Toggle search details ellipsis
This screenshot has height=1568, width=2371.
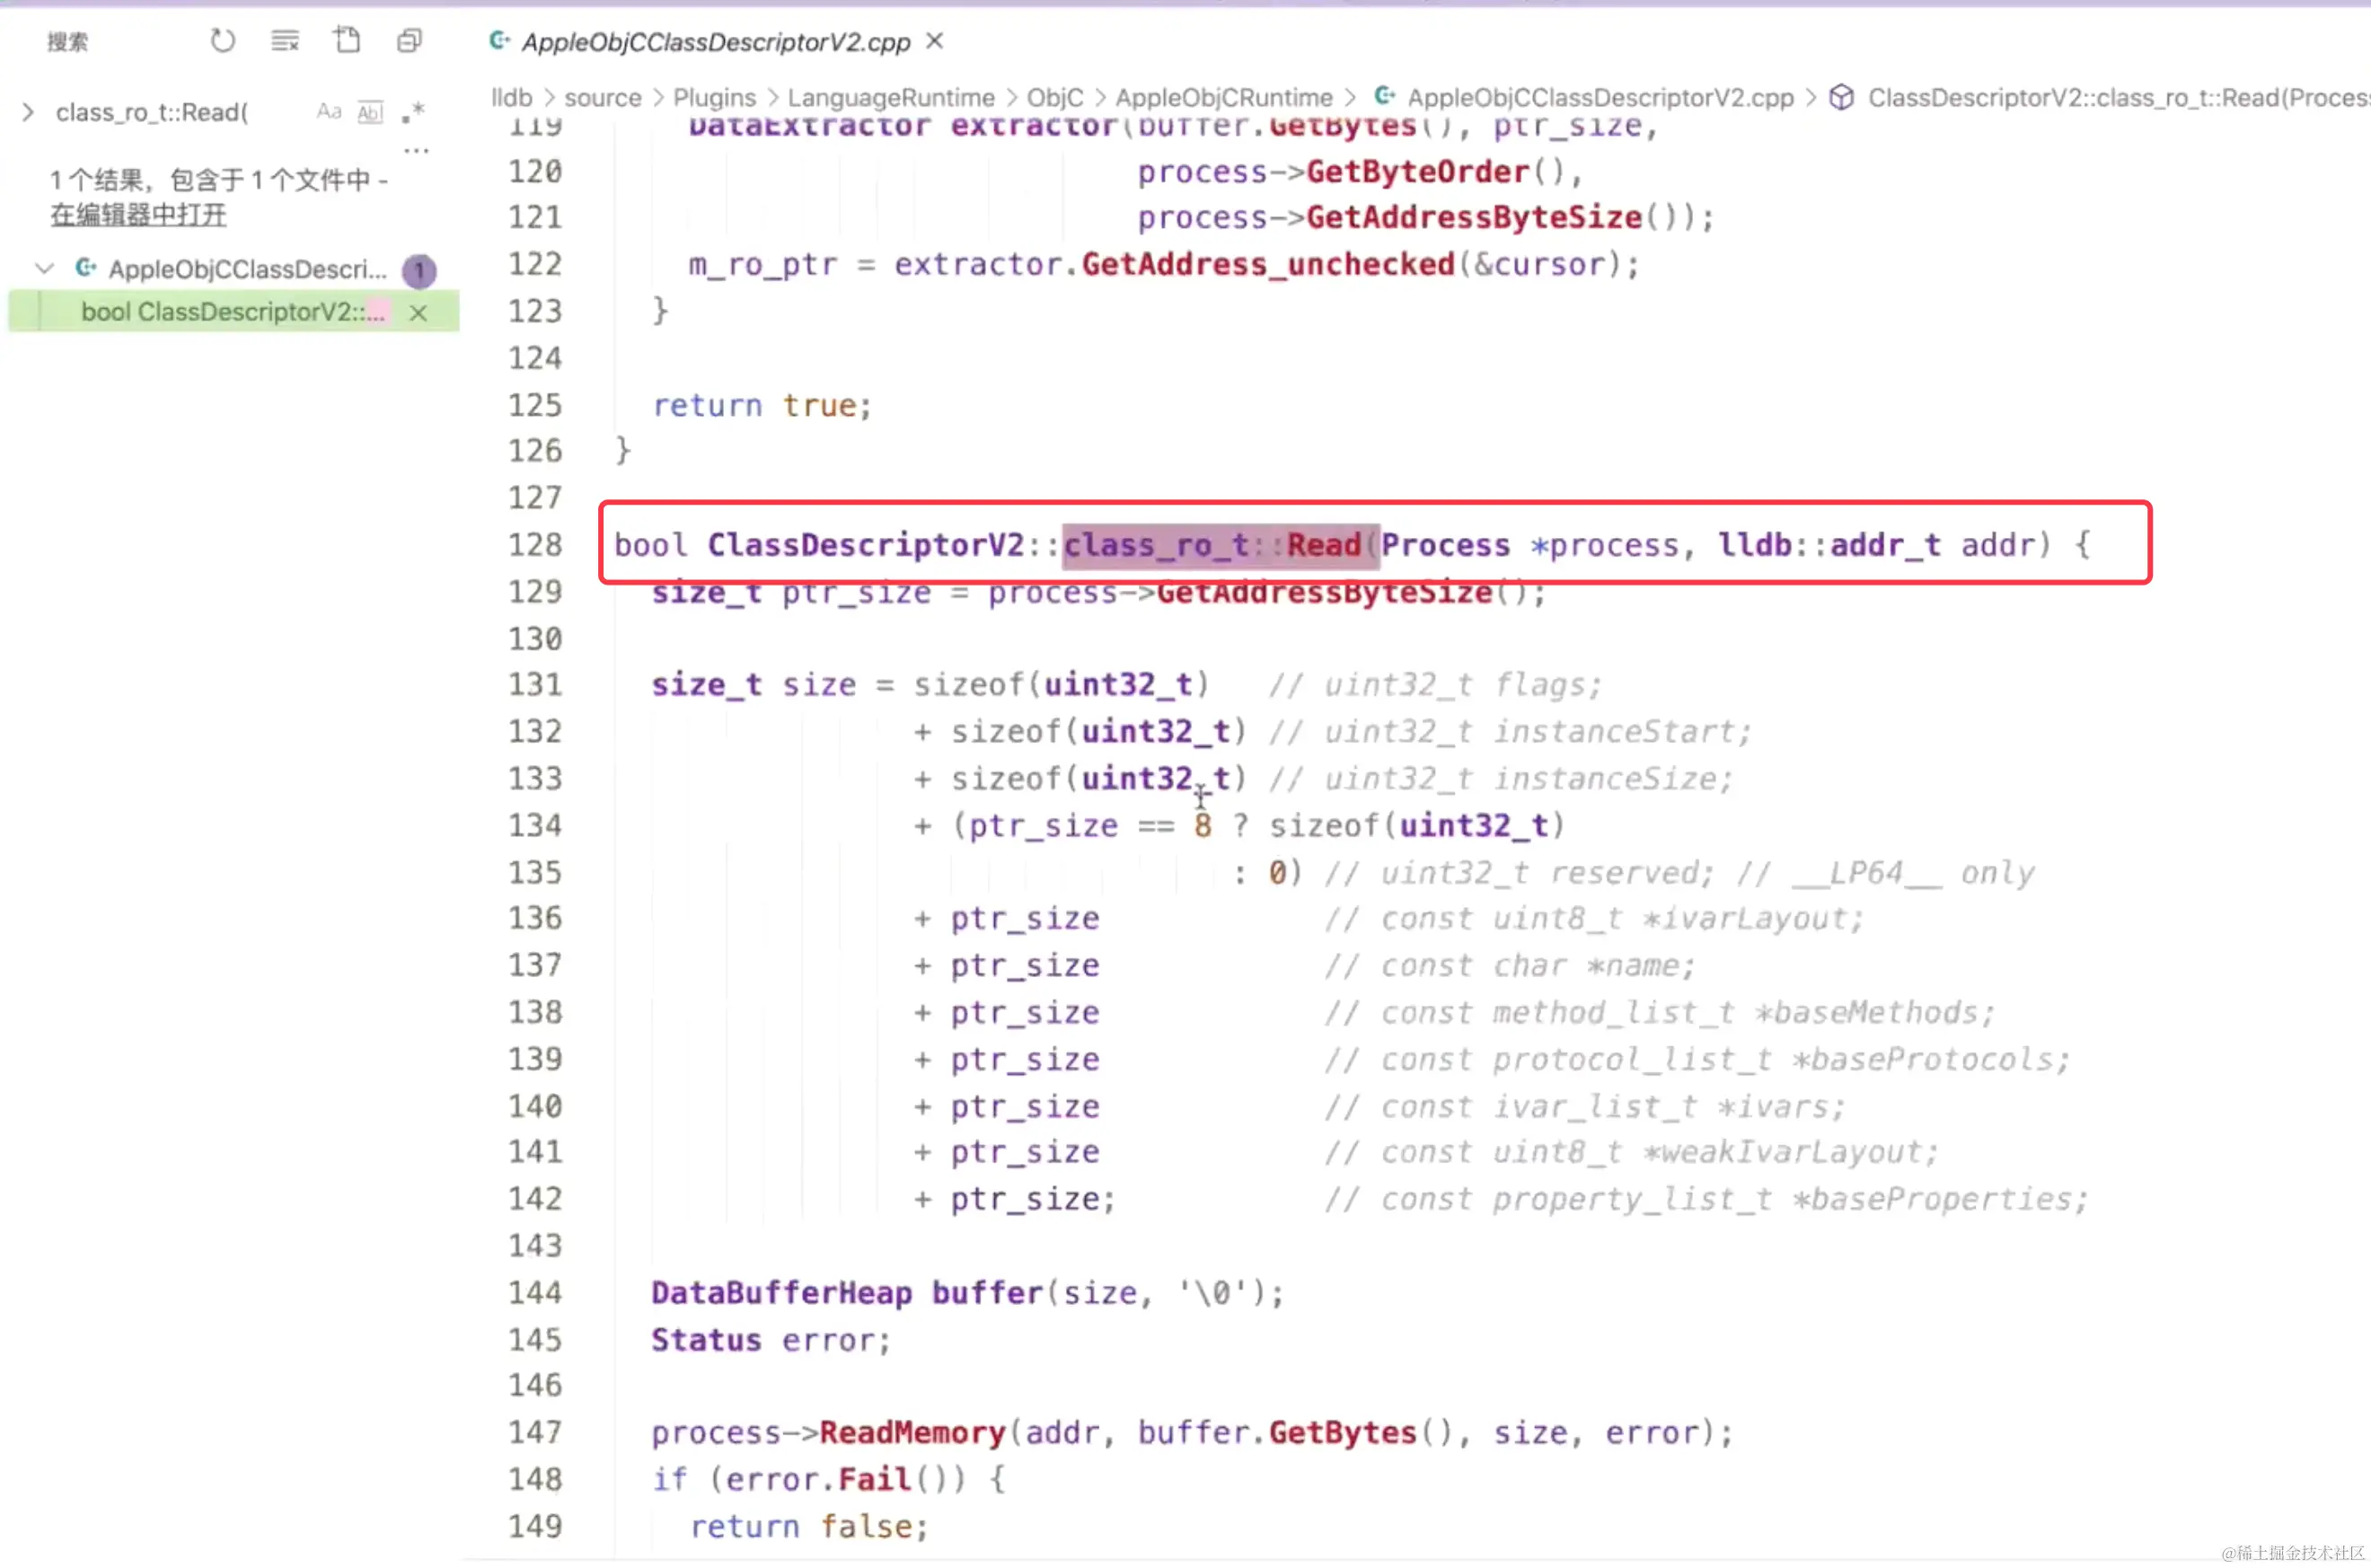point(416,151)
